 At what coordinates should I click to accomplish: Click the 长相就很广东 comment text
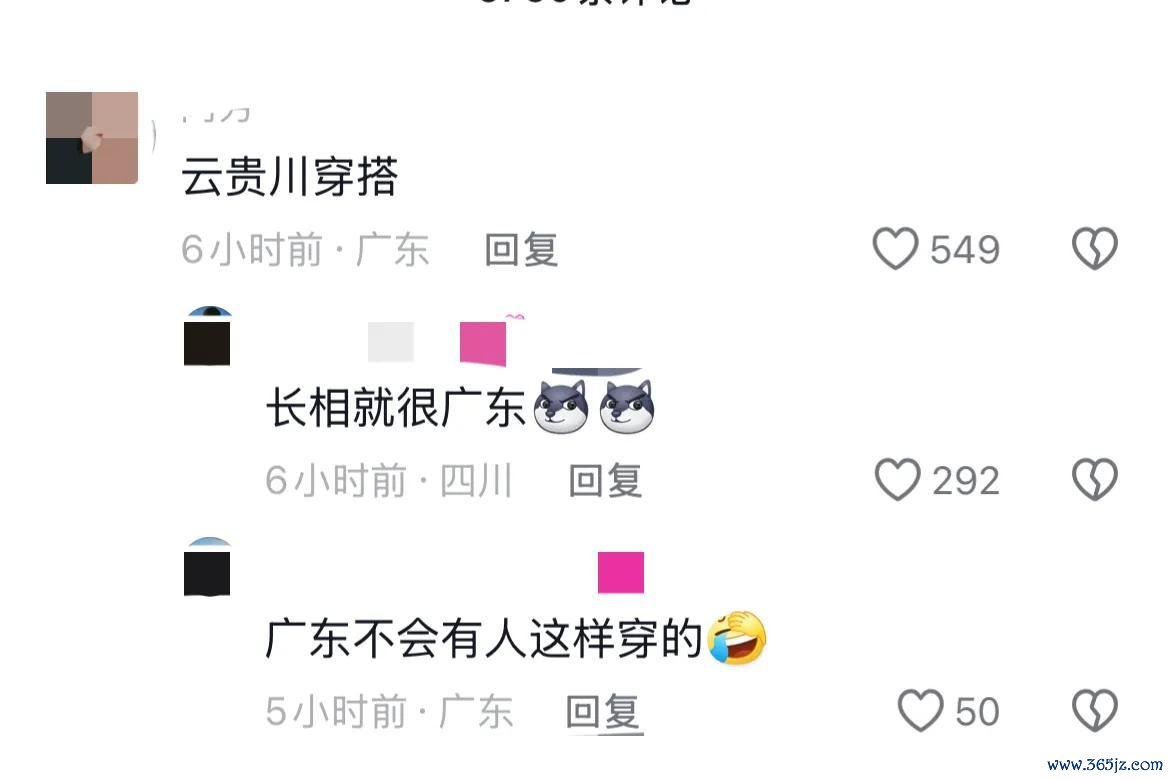click(x=395, y=408)
